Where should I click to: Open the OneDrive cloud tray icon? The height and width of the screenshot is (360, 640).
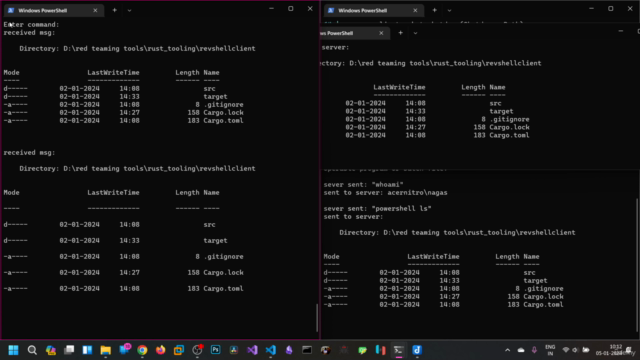[521, 350]
